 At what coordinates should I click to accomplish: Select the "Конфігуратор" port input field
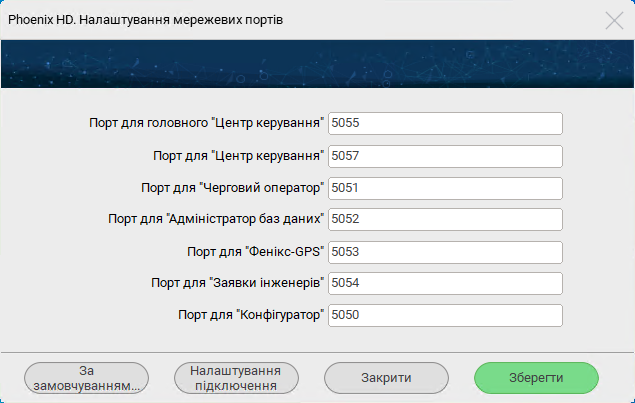445,315
